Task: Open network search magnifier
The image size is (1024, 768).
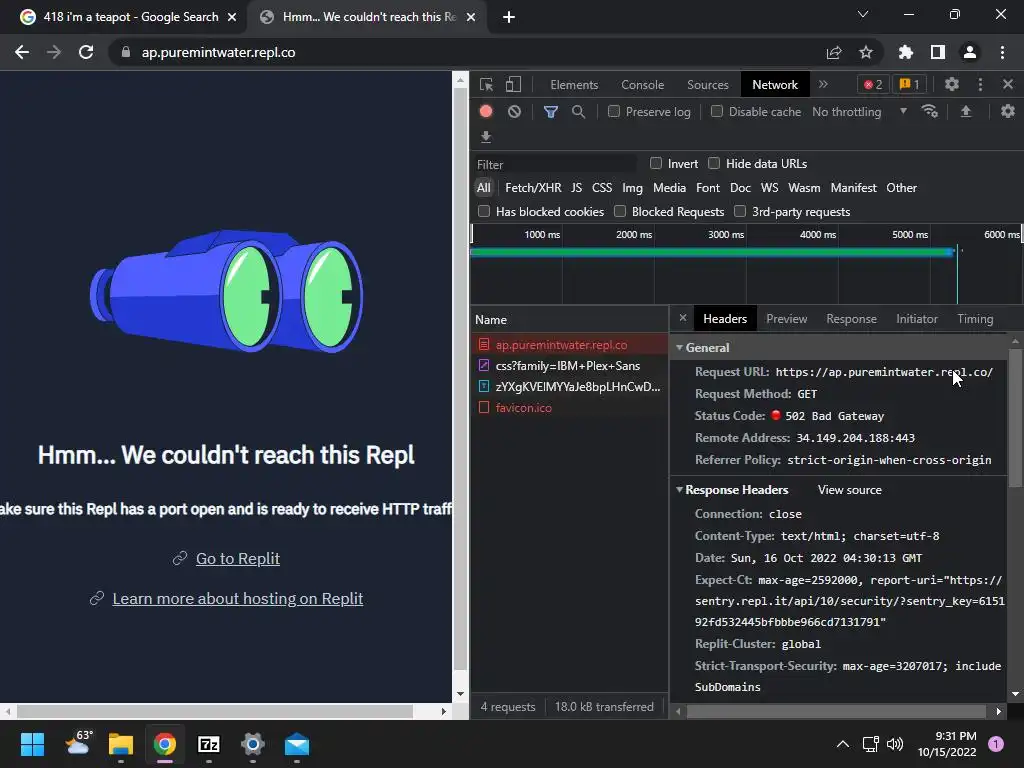Action: click(x=578, y=112)
